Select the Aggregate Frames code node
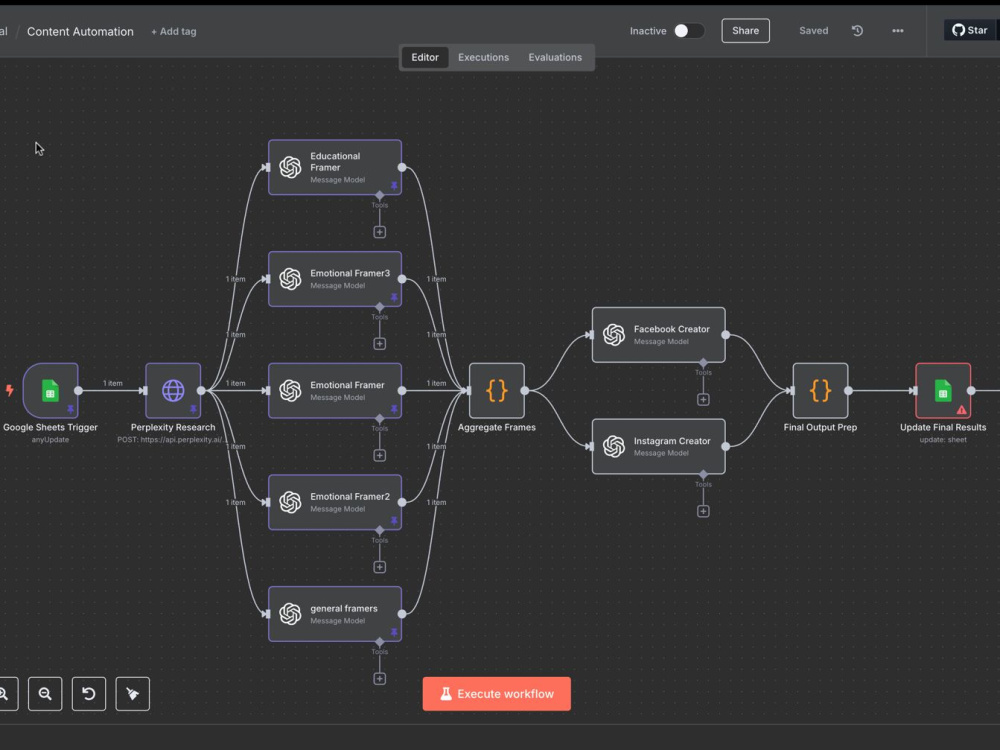Image resolution: width=1000 pixels, height=750 pixels. [x=497, y=390]
